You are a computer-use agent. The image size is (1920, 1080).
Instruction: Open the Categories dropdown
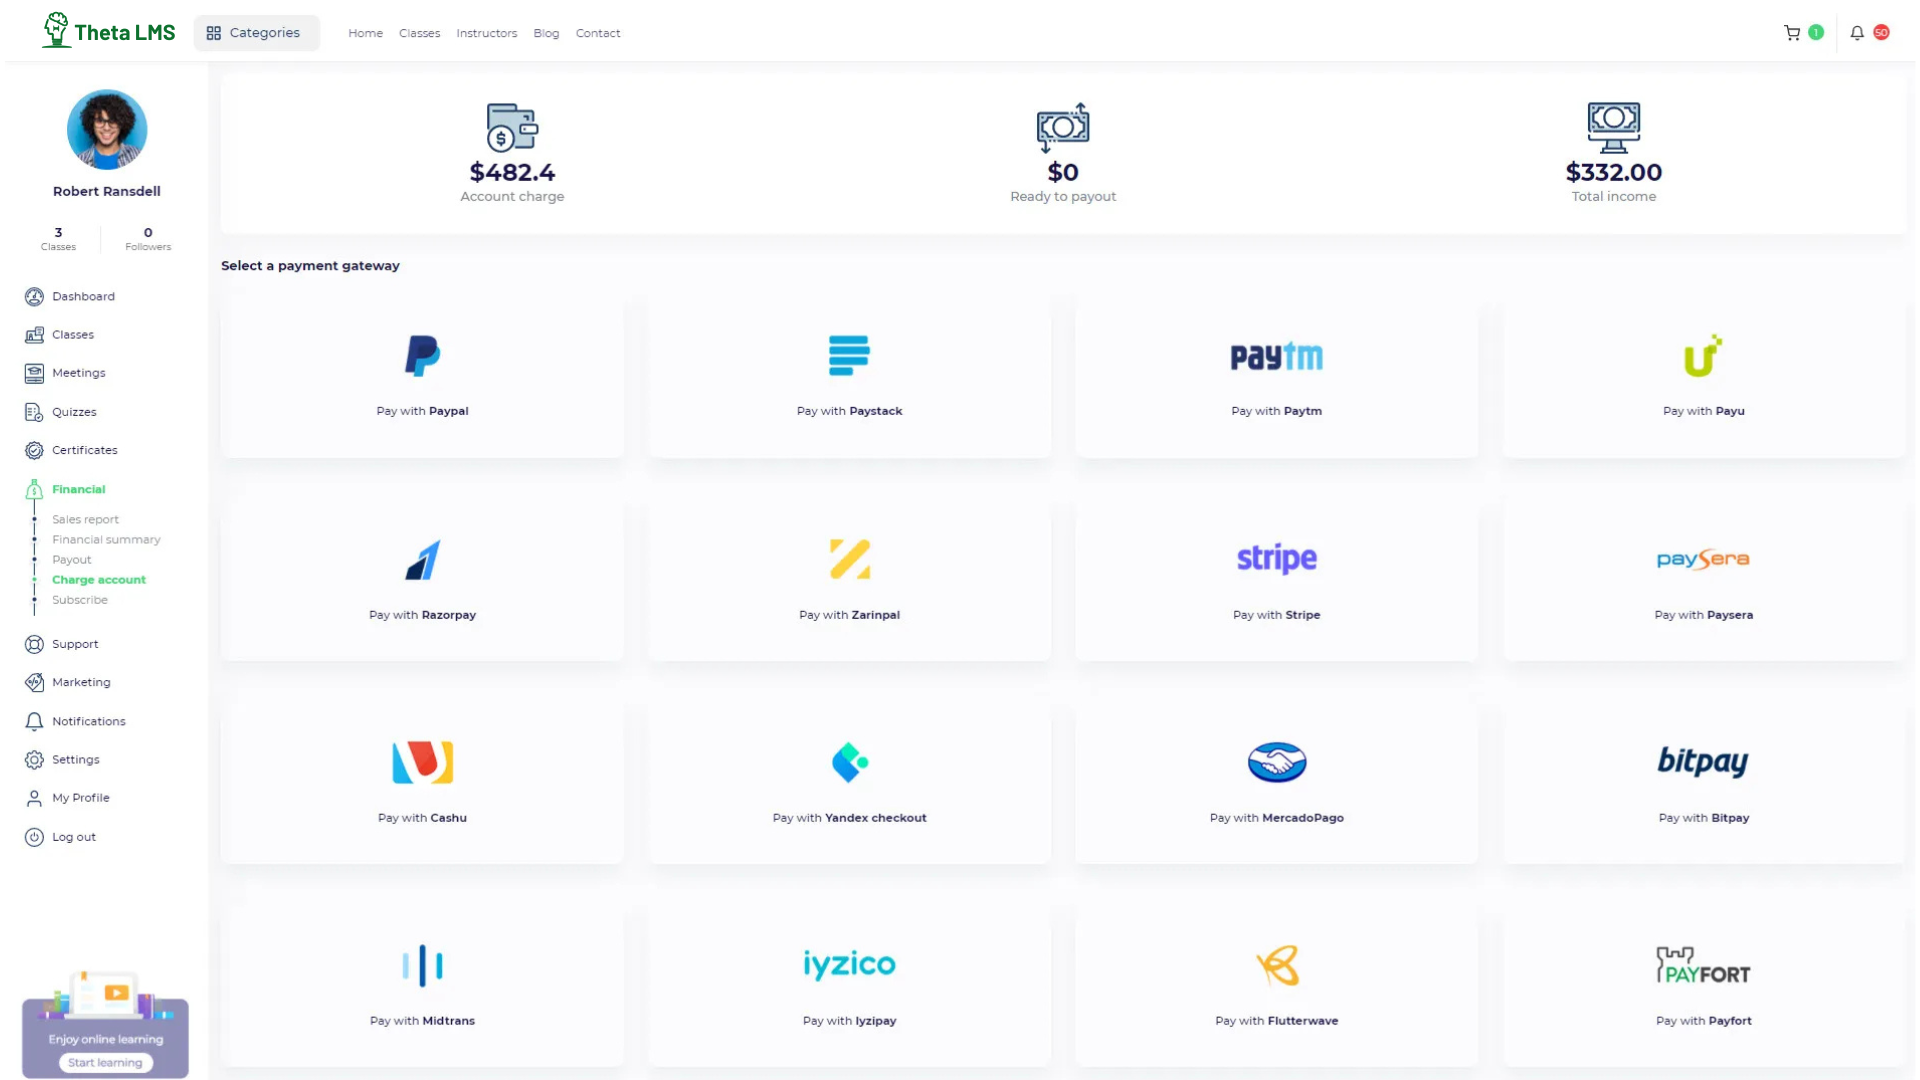pyautogui.click(x=256, y=33)
